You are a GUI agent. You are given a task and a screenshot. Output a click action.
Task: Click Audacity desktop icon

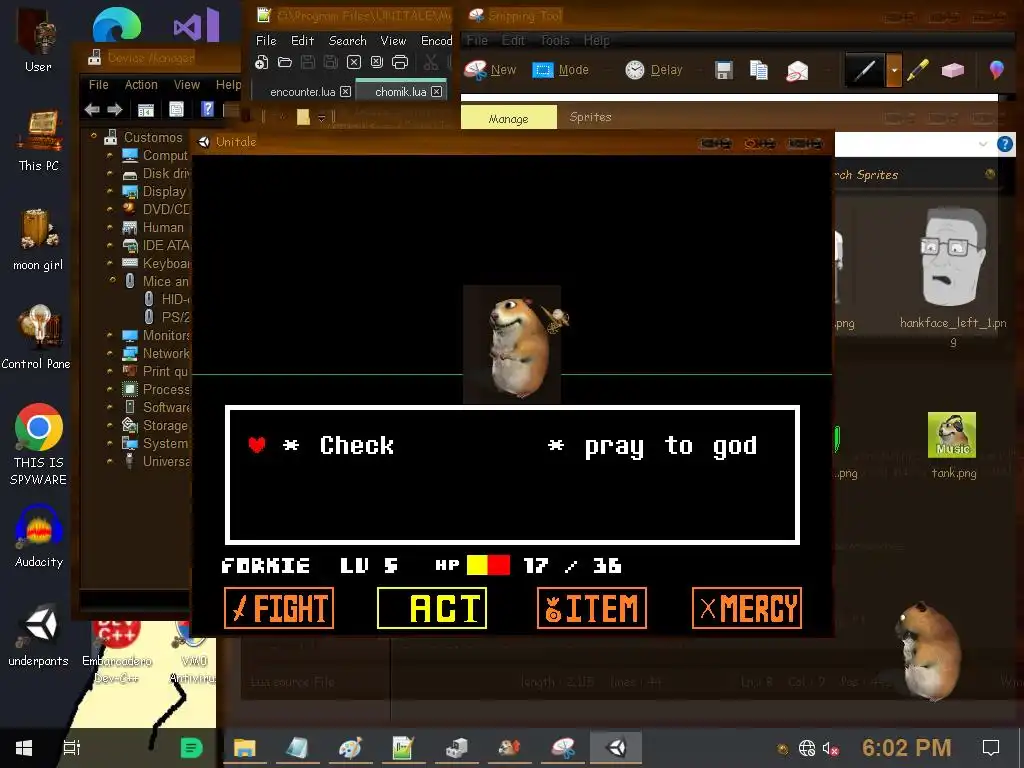pos(39,537)
